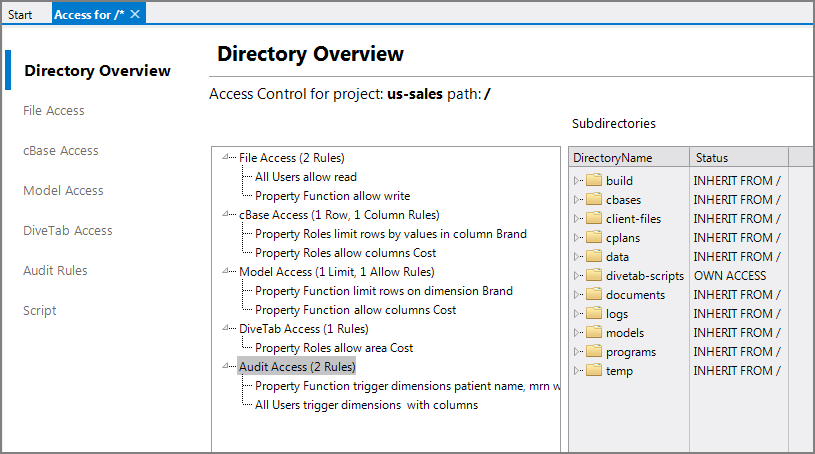The height and width of the screenshot is (454, 815).
Task: Click the cbases folder icon
Action: pyautogui.click(x=594, y=199)
